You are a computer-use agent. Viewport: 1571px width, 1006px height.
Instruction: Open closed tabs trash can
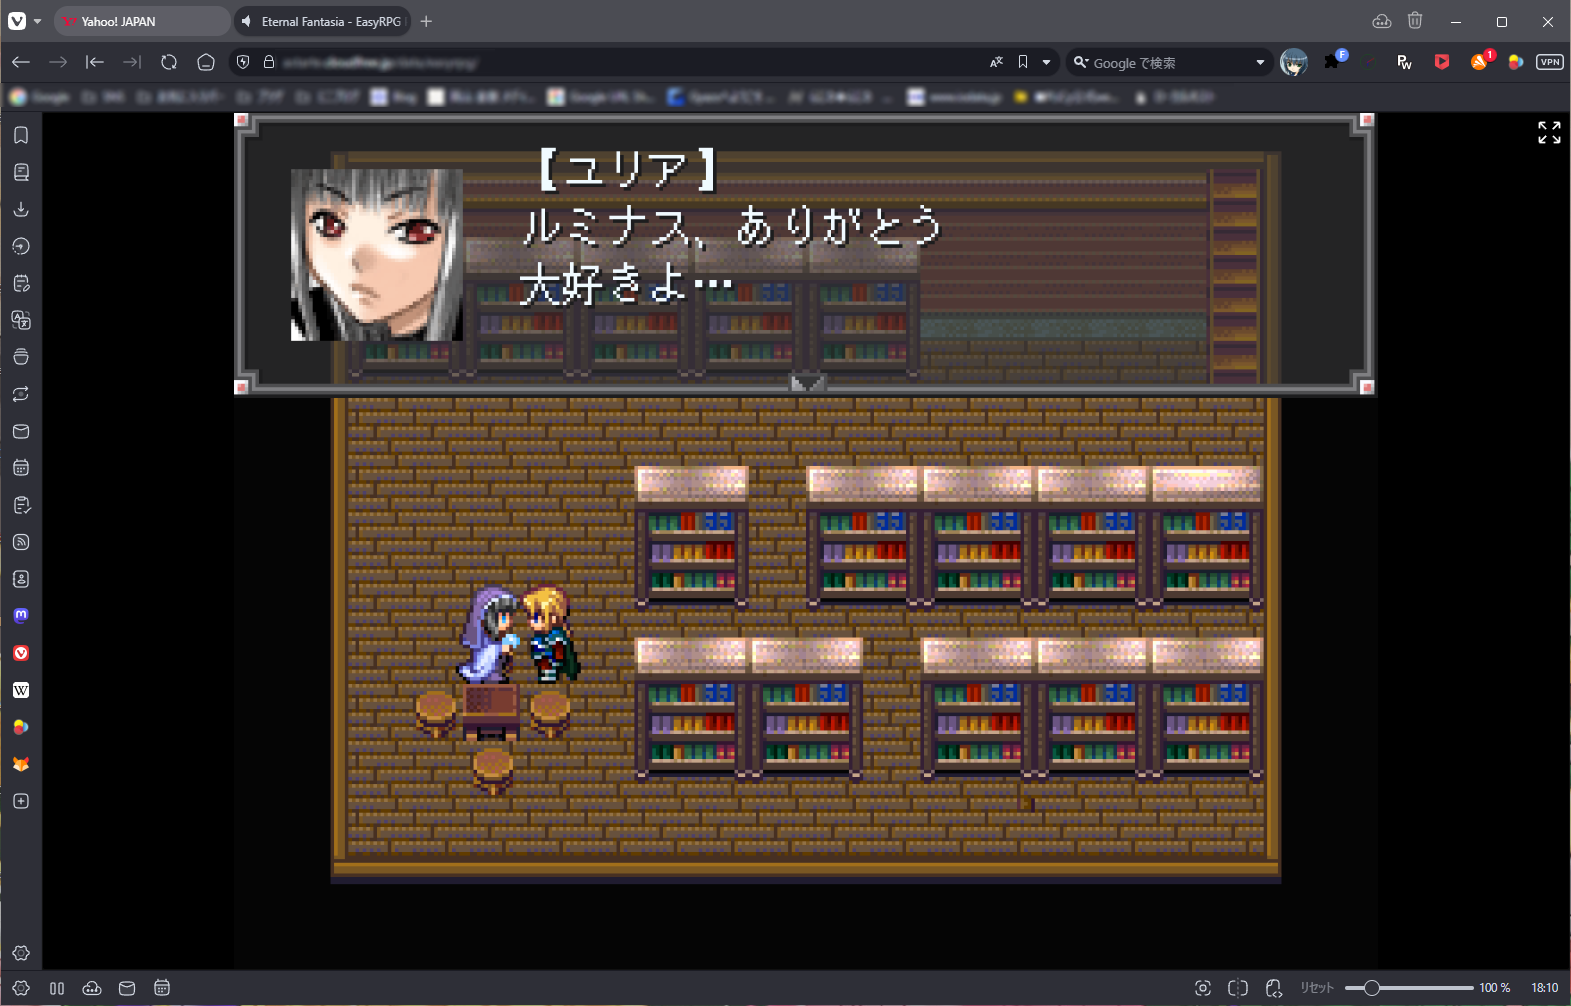1415,21
